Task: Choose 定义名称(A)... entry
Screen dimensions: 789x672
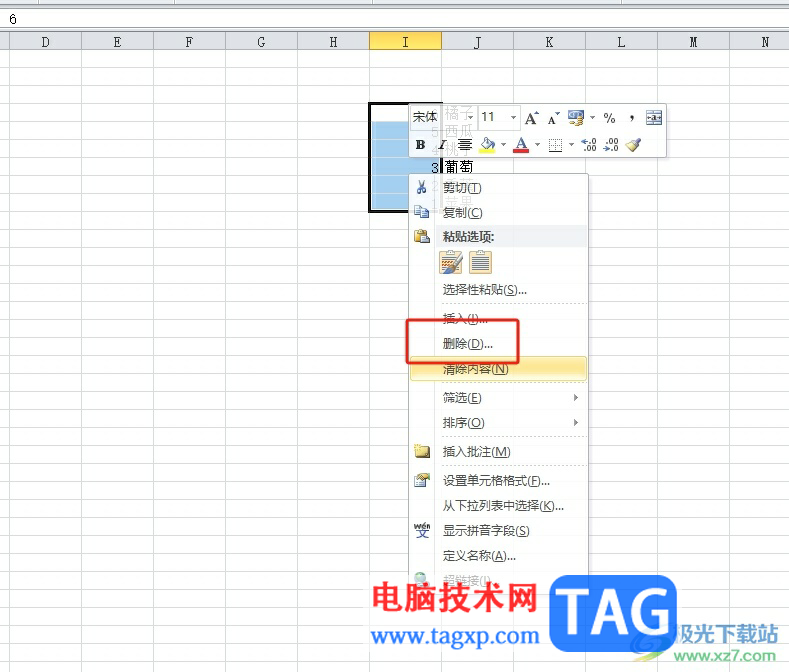Action: [498, 556]
